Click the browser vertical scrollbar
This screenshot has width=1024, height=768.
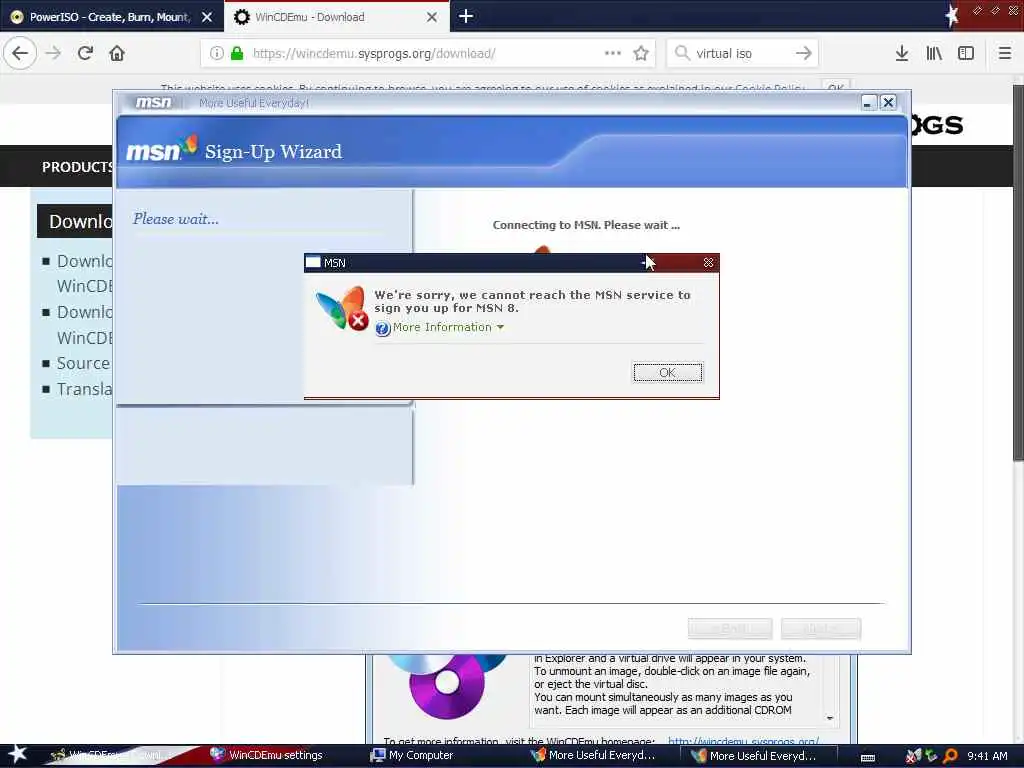click(1018, 274)
